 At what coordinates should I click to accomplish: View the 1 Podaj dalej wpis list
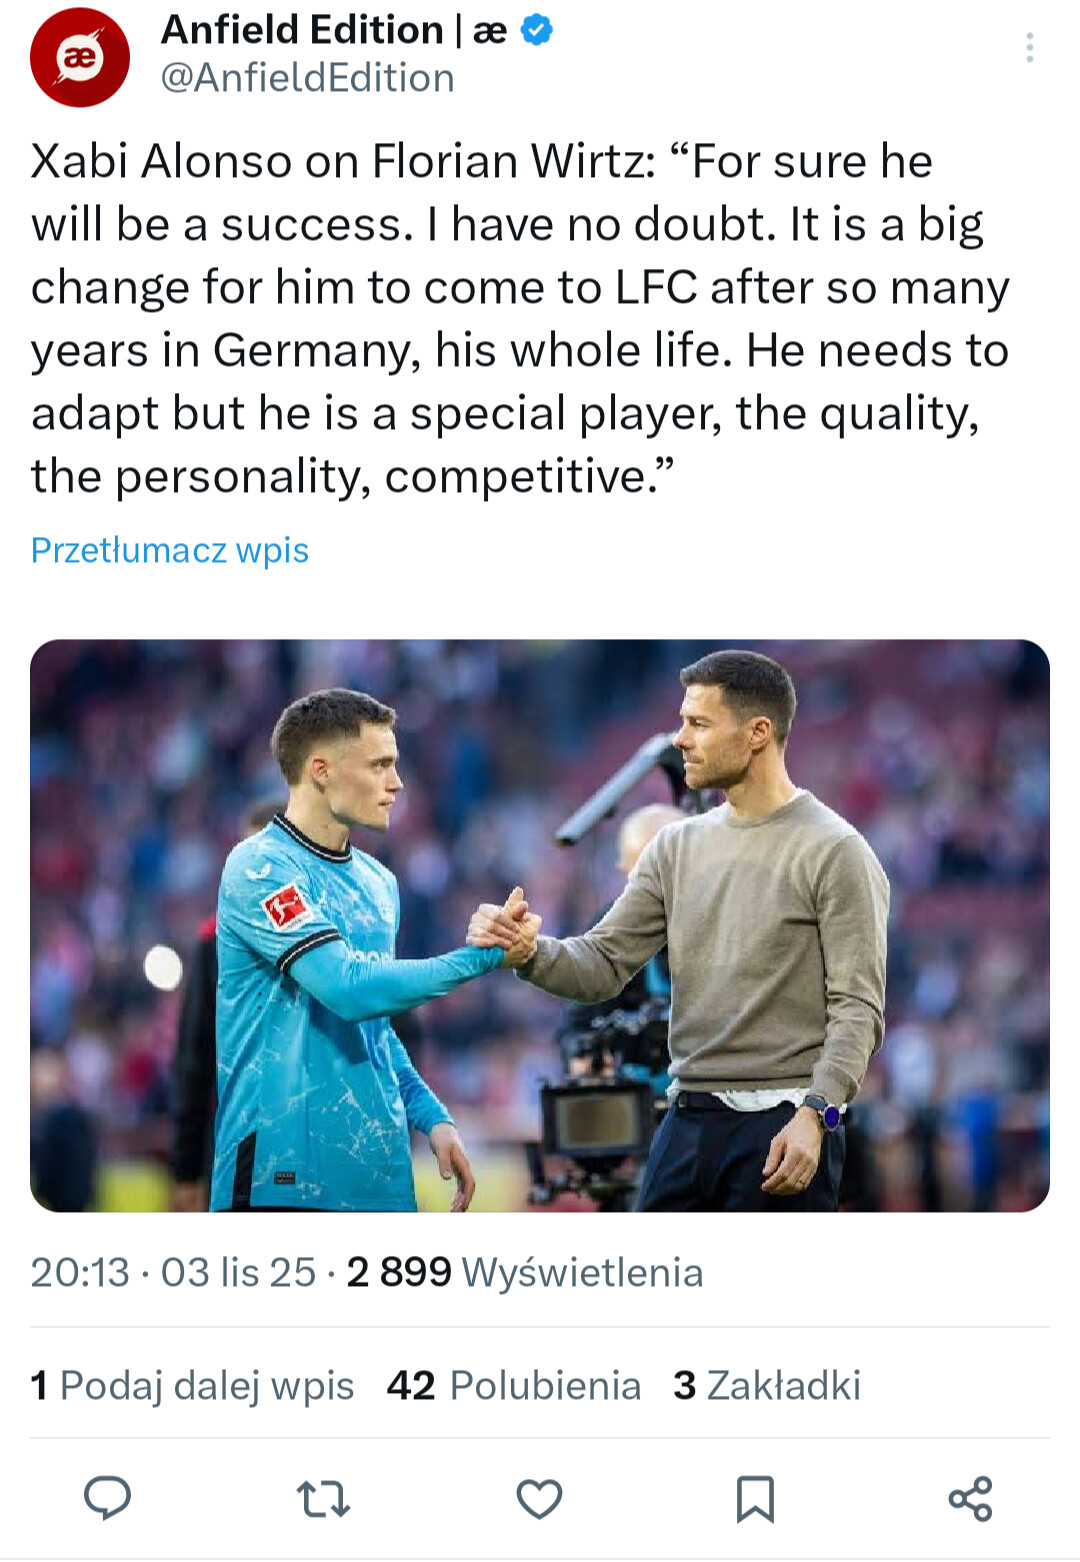pyautogui.click(x=192, y=1385)
